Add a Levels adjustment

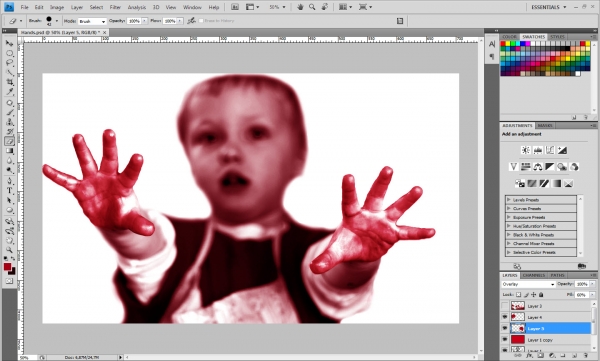[x=538, y=150]
